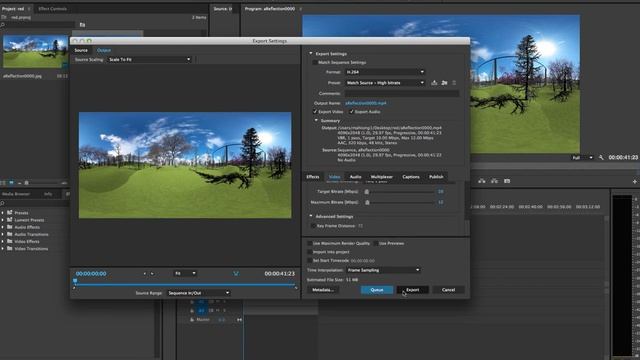This screenshot has height=360, width=640.
Task: Click the Queue button
Action: tap(377, 290)
